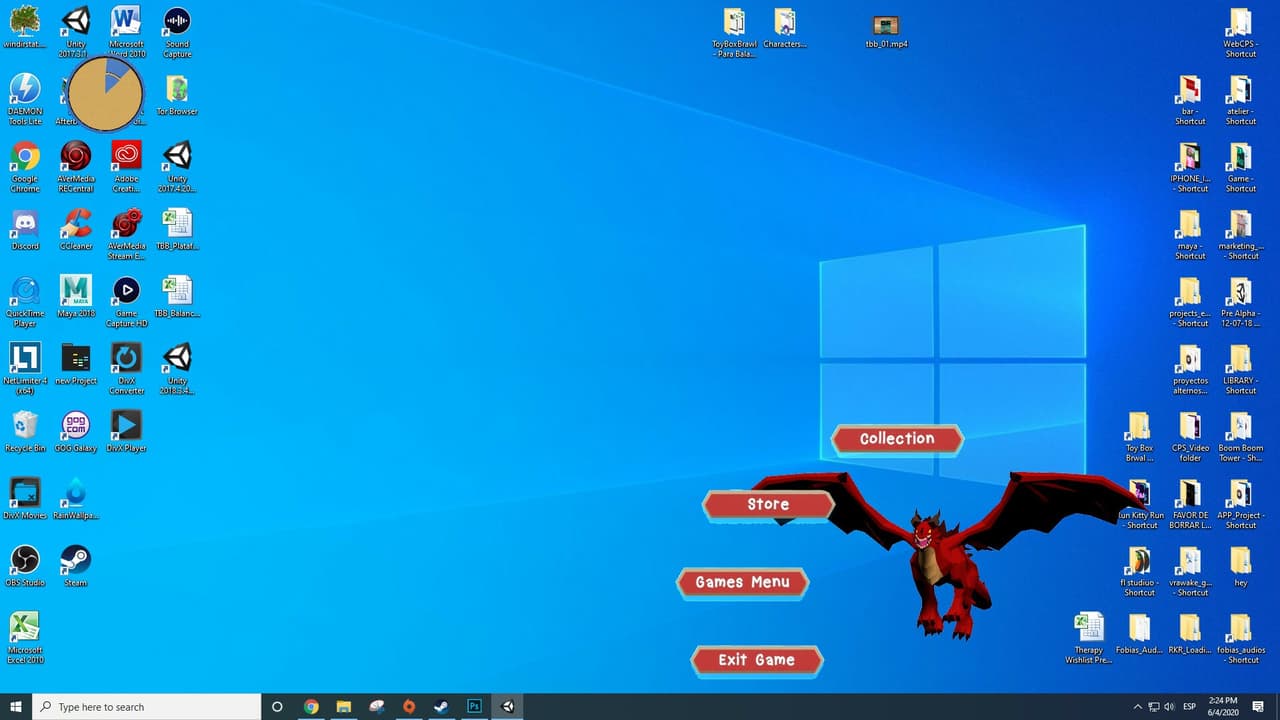This screenshot has height=720, width=1280.
Task: Select the RainWallpaper desktop icon
Action: [x=75, y=499]
